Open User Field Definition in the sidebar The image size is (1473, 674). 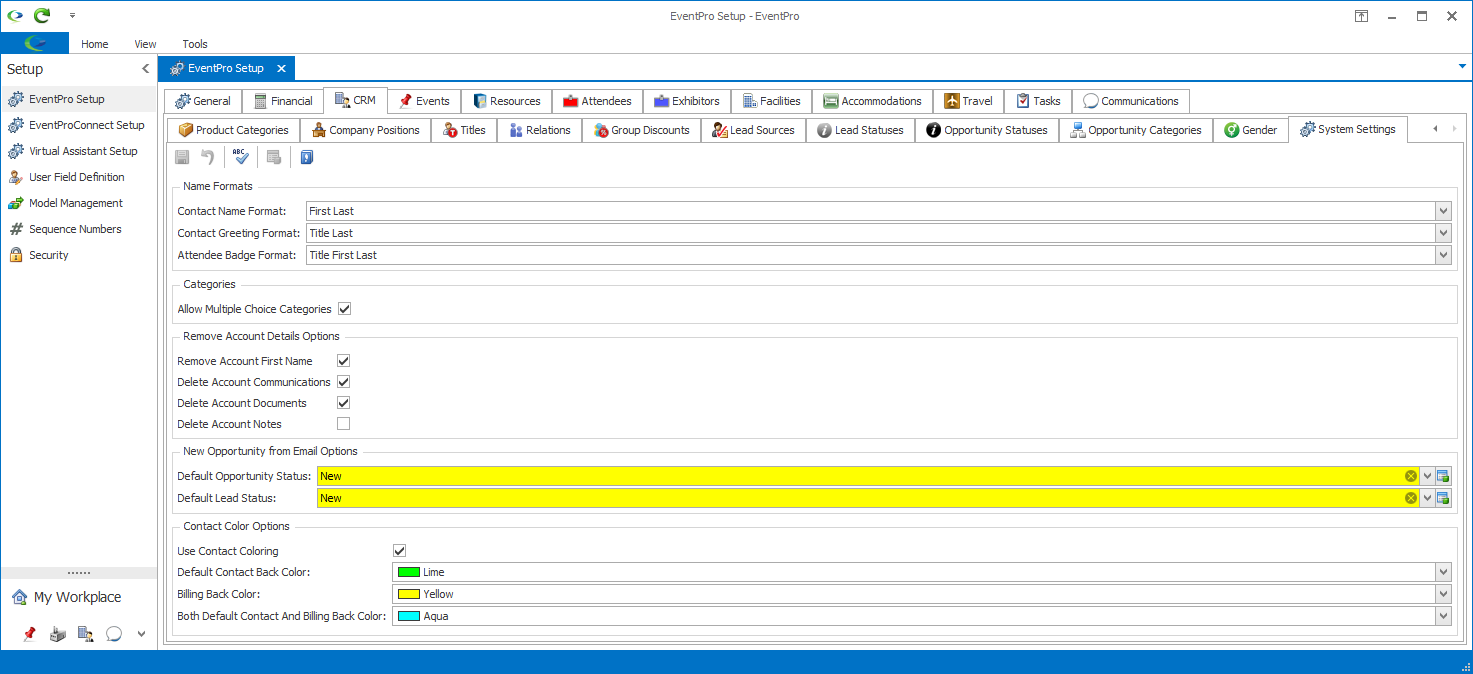(78, 177)
